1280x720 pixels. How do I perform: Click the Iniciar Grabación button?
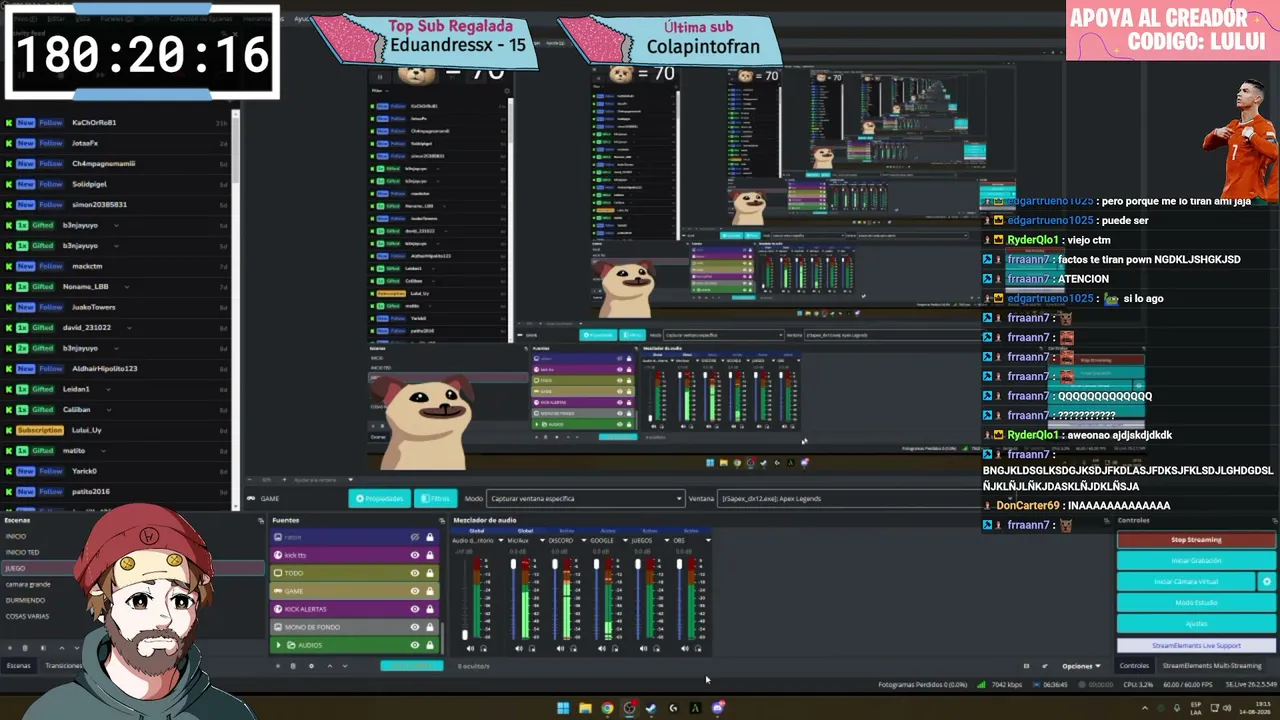(1196, 560)
